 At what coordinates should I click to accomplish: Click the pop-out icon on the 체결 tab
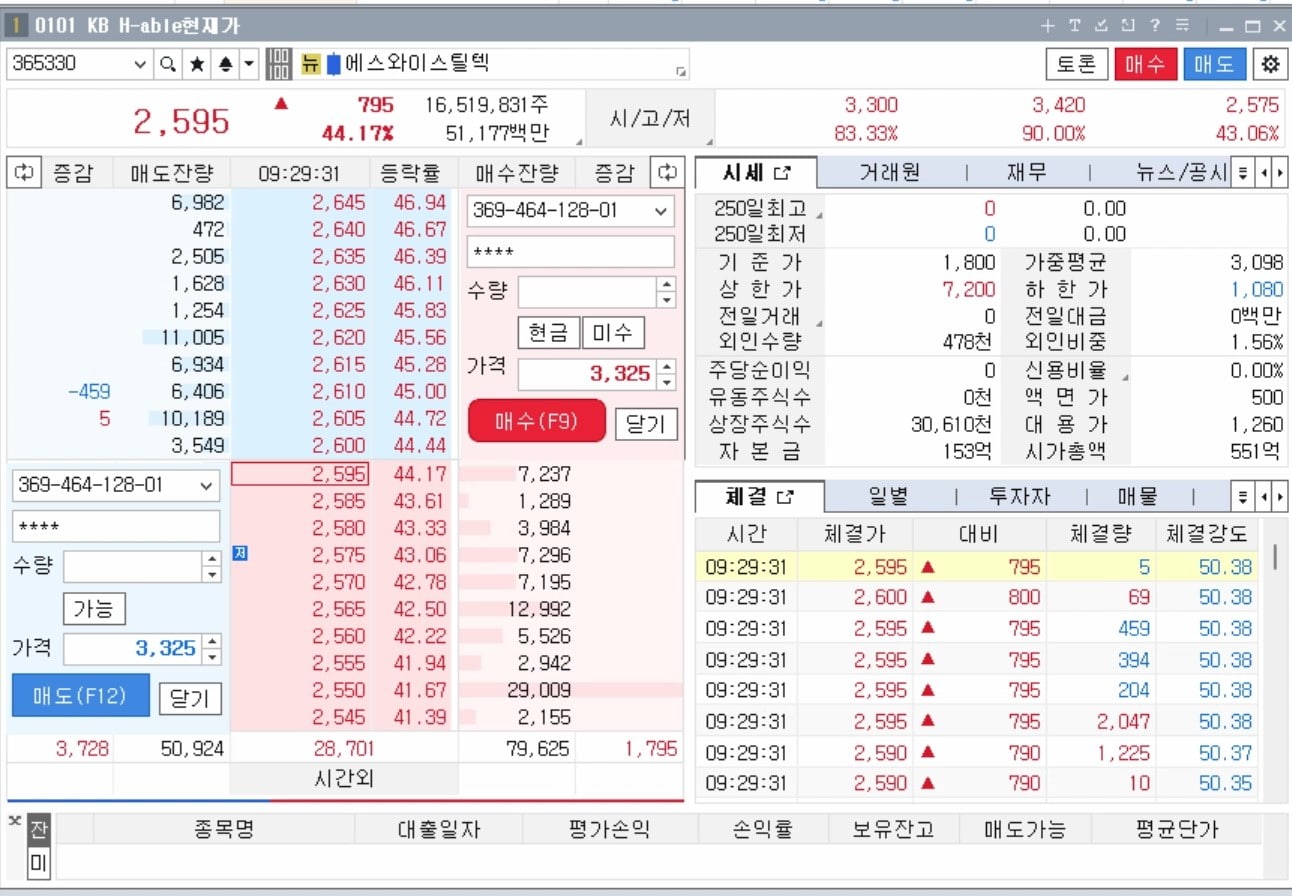tap(785, 496)
